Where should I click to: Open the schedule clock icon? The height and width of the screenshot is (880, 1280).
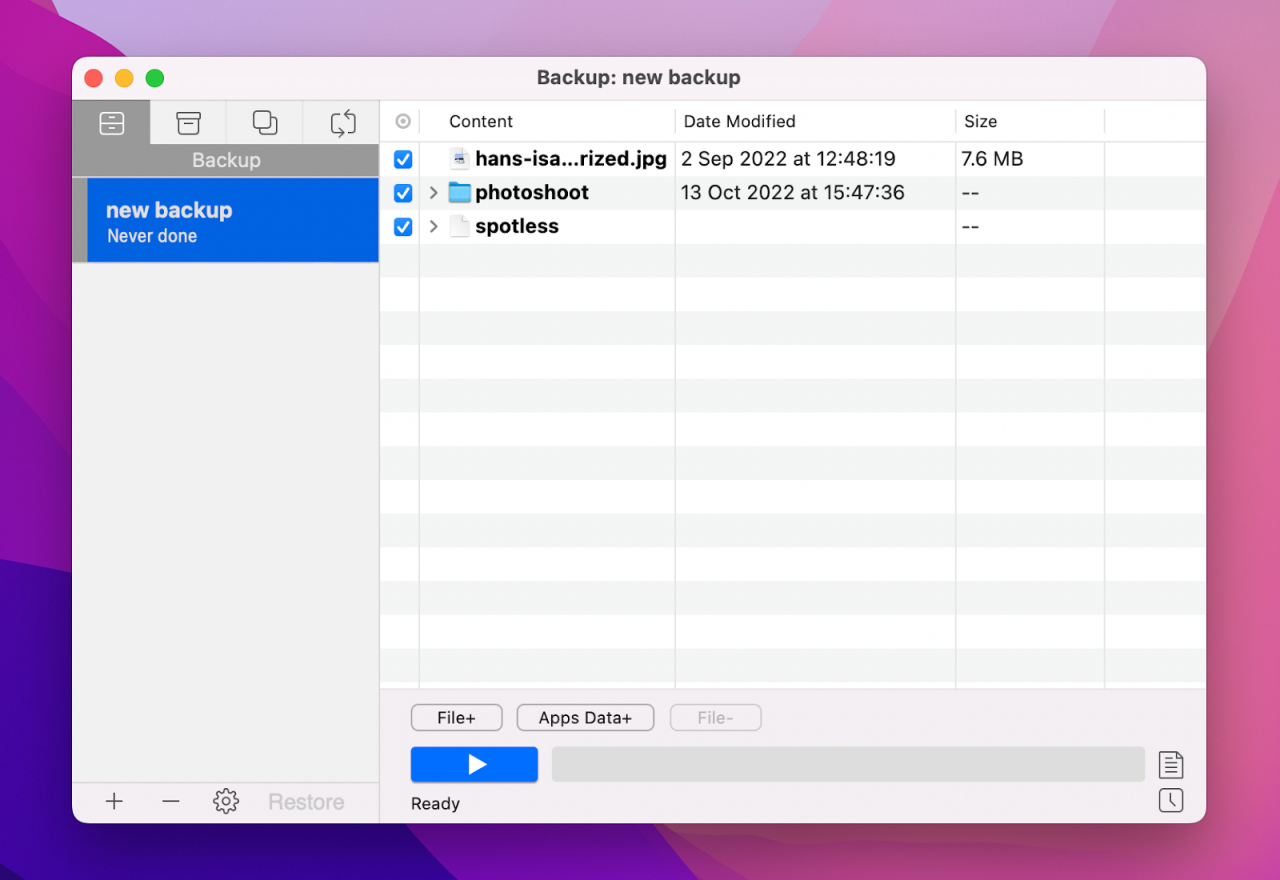1171,800
